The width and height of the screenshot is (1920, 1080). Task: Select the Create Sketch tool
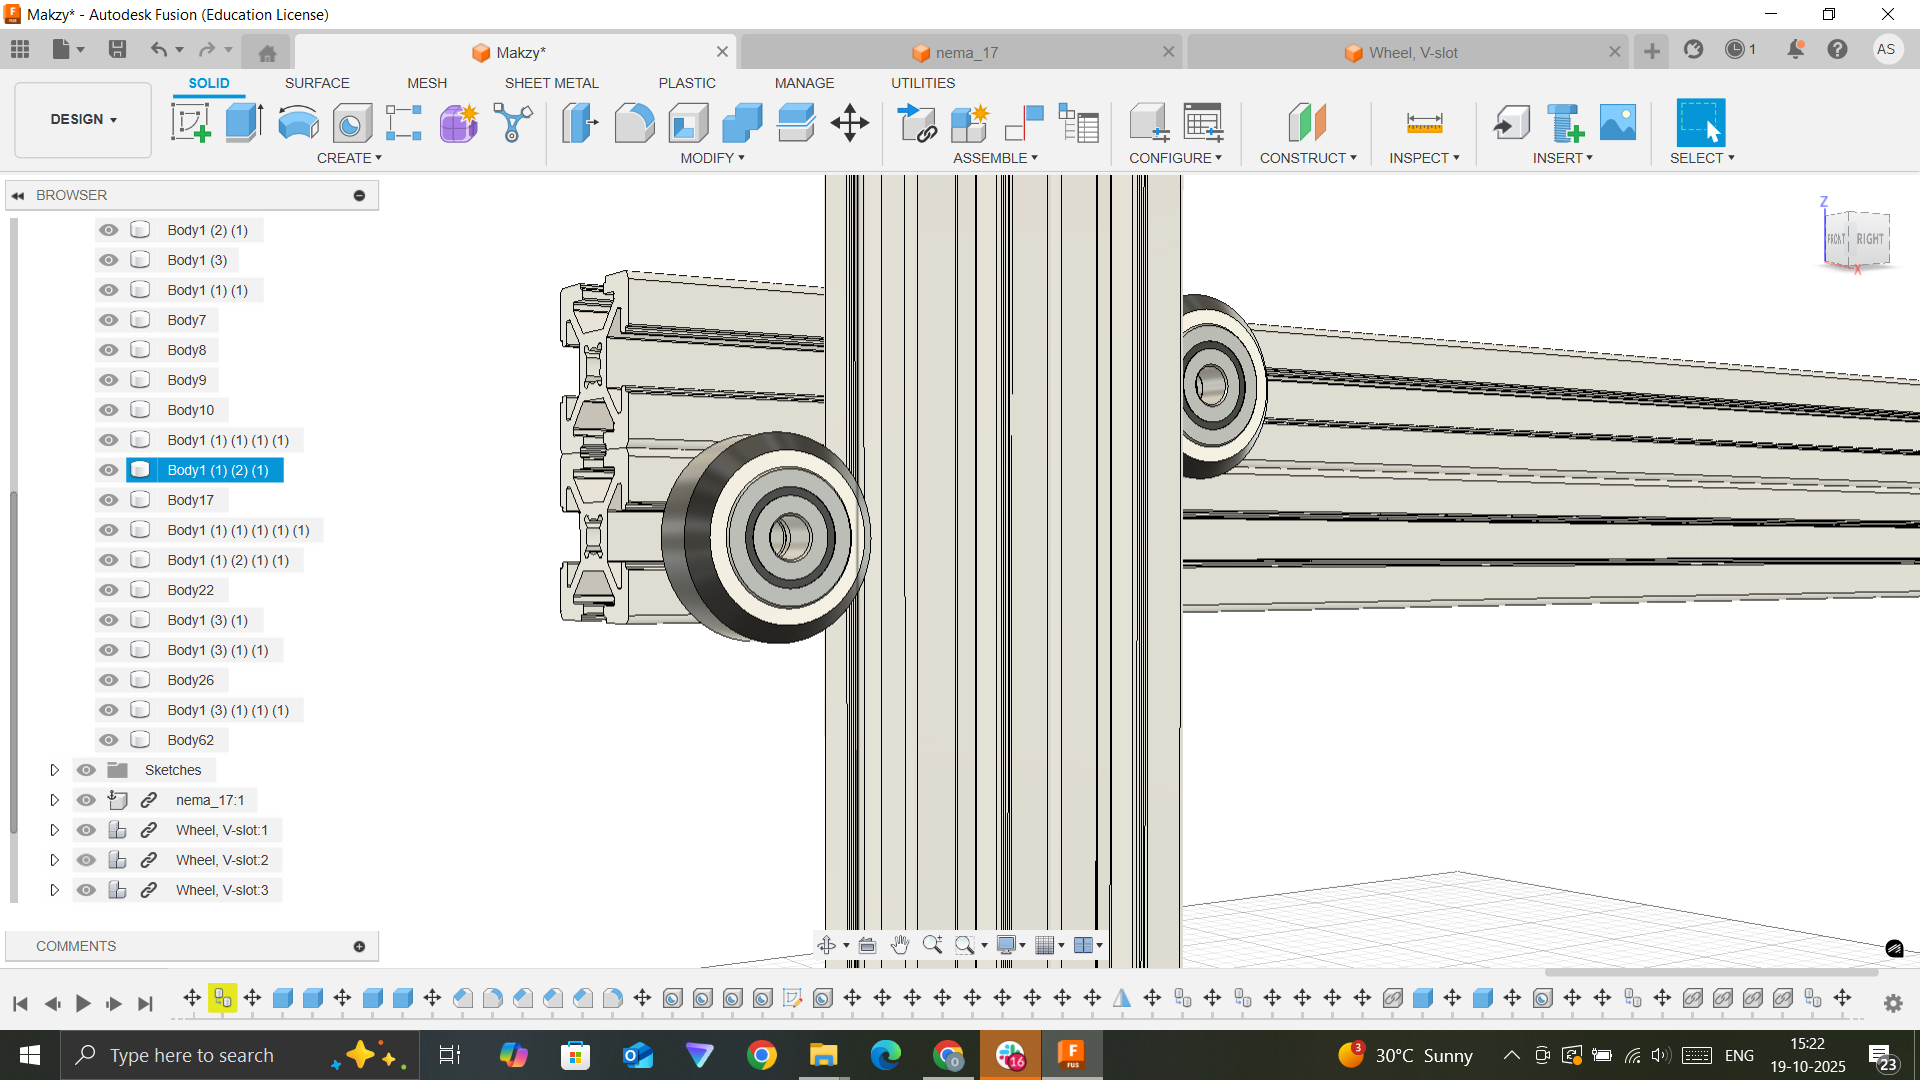click(190, 122)
